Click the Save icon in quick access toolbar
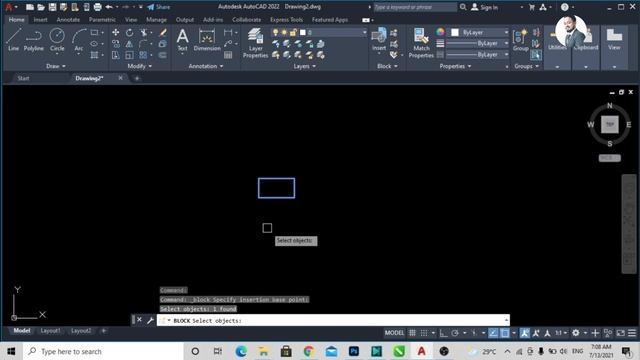Screen dimensions: 640x360 [52, 7]
